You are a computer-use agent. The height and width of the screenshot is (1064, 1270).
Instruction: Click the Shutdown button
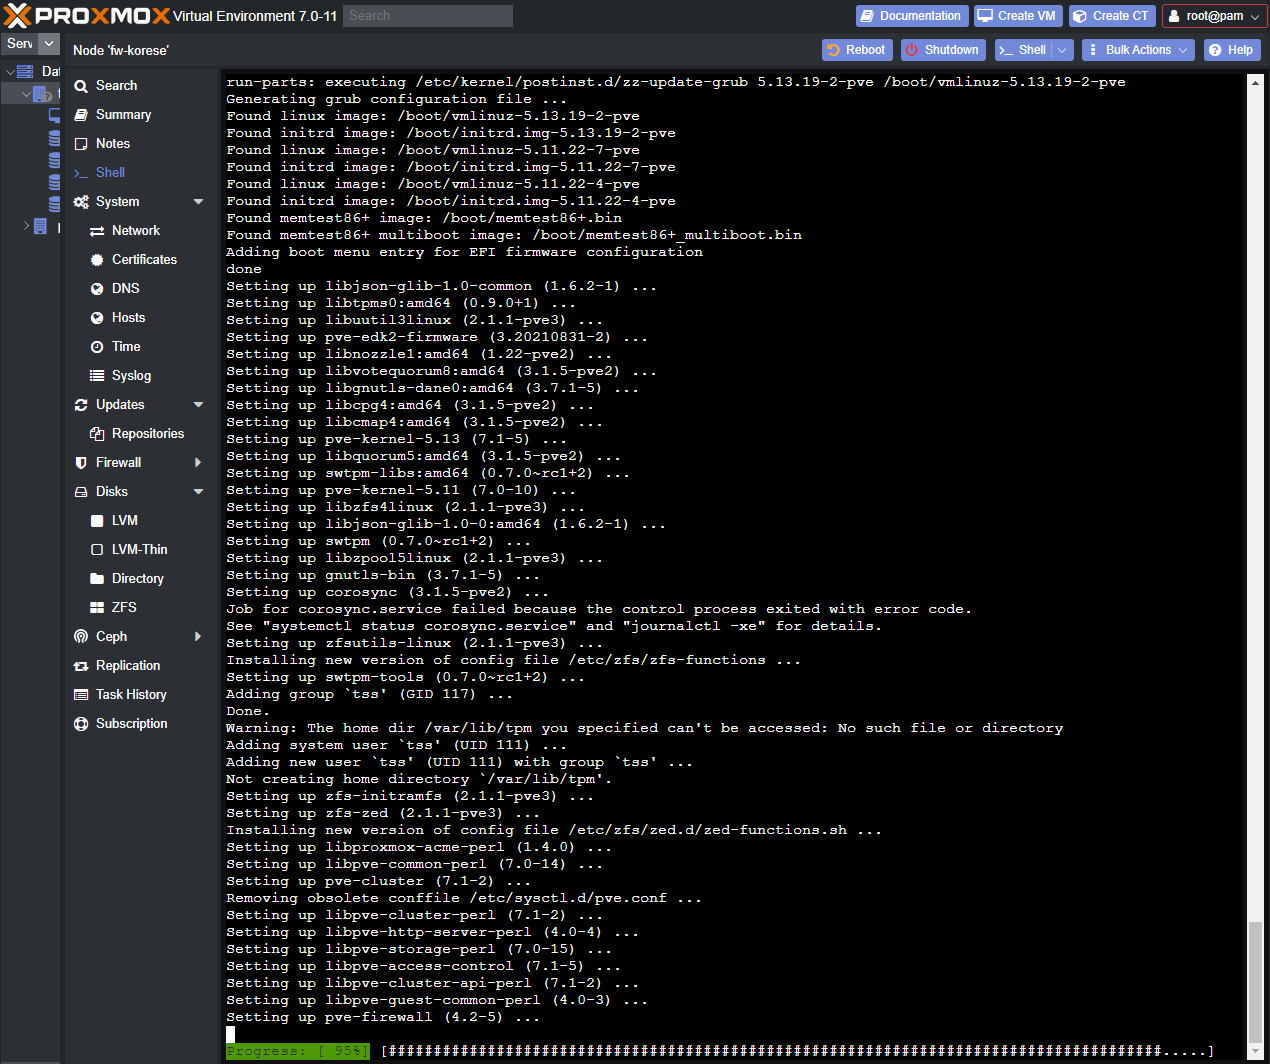942,50
